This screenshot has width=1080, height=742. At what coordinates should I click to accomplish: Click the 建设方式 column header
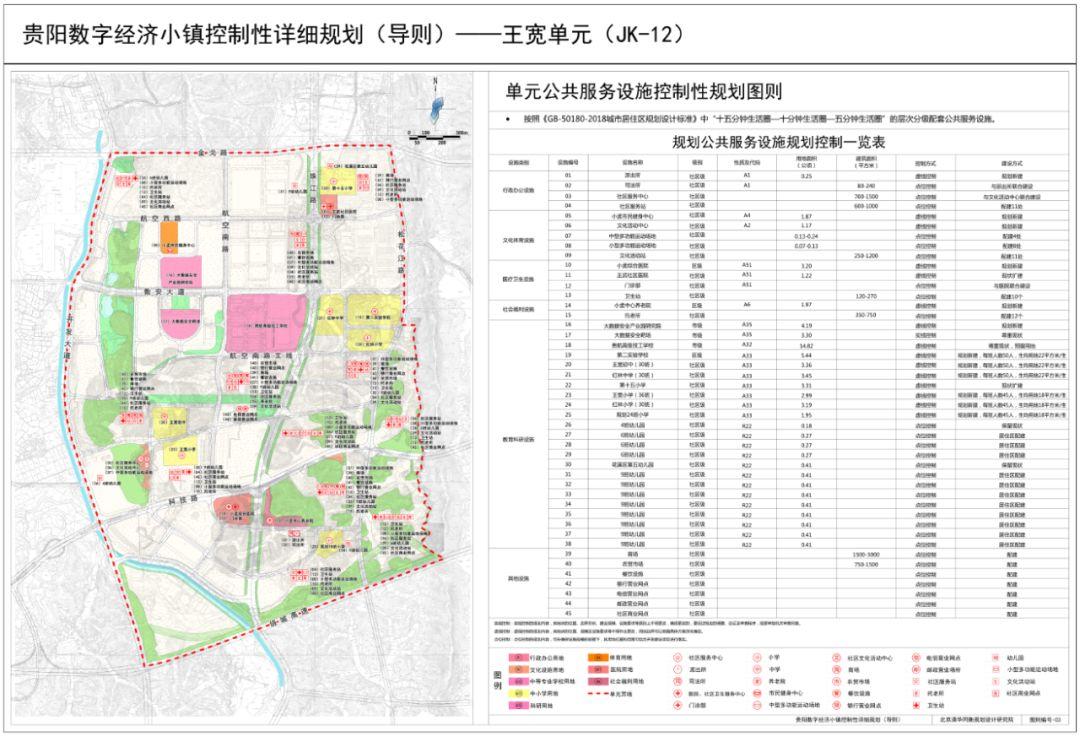click(1011, 163)
